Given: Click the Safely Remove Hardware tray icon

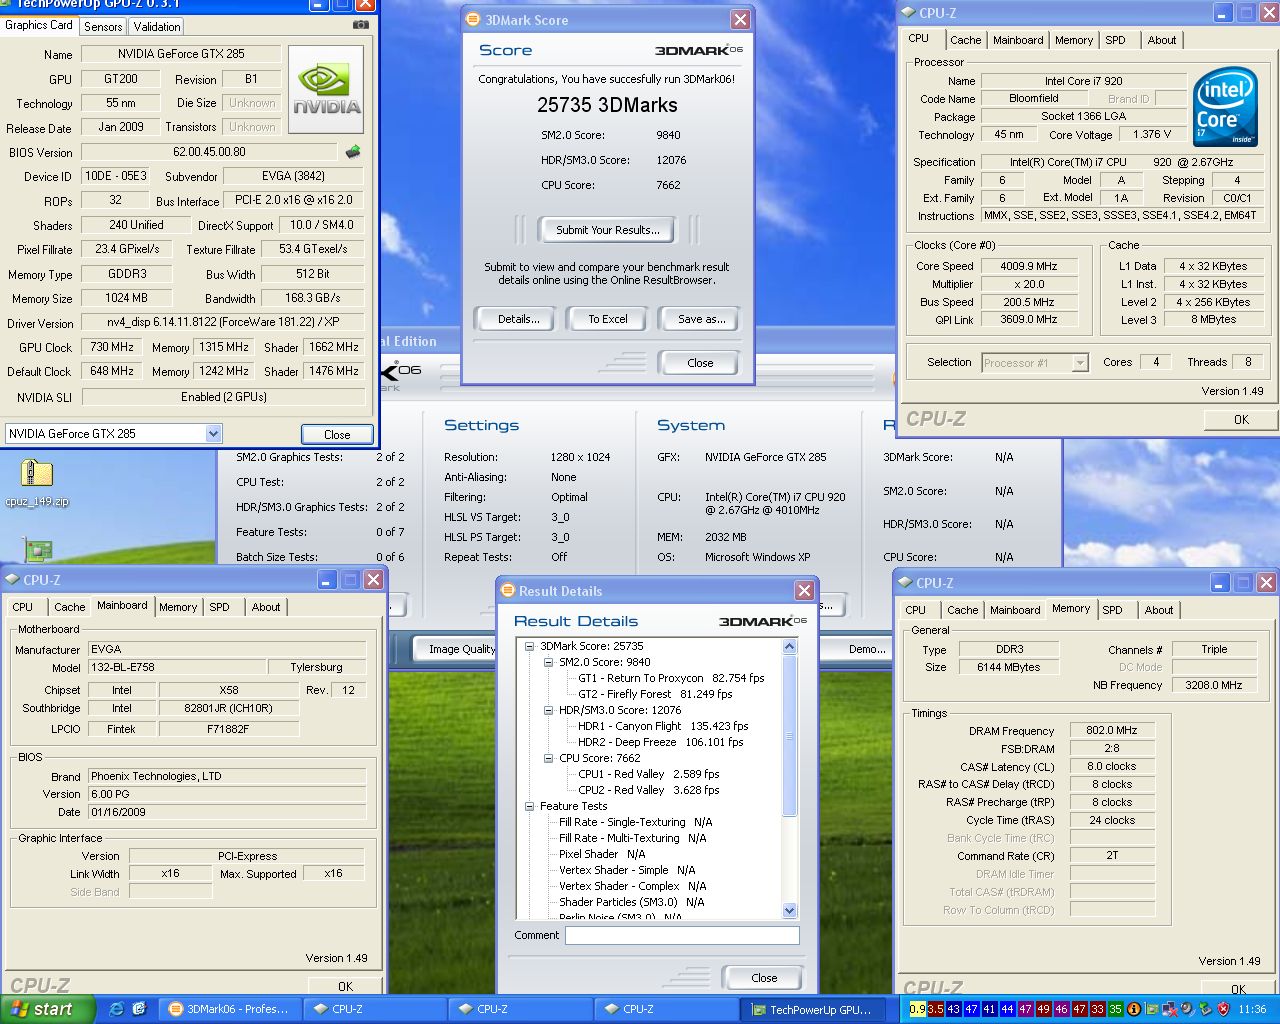Looking at the screenshot, I should point(1204,1009).
